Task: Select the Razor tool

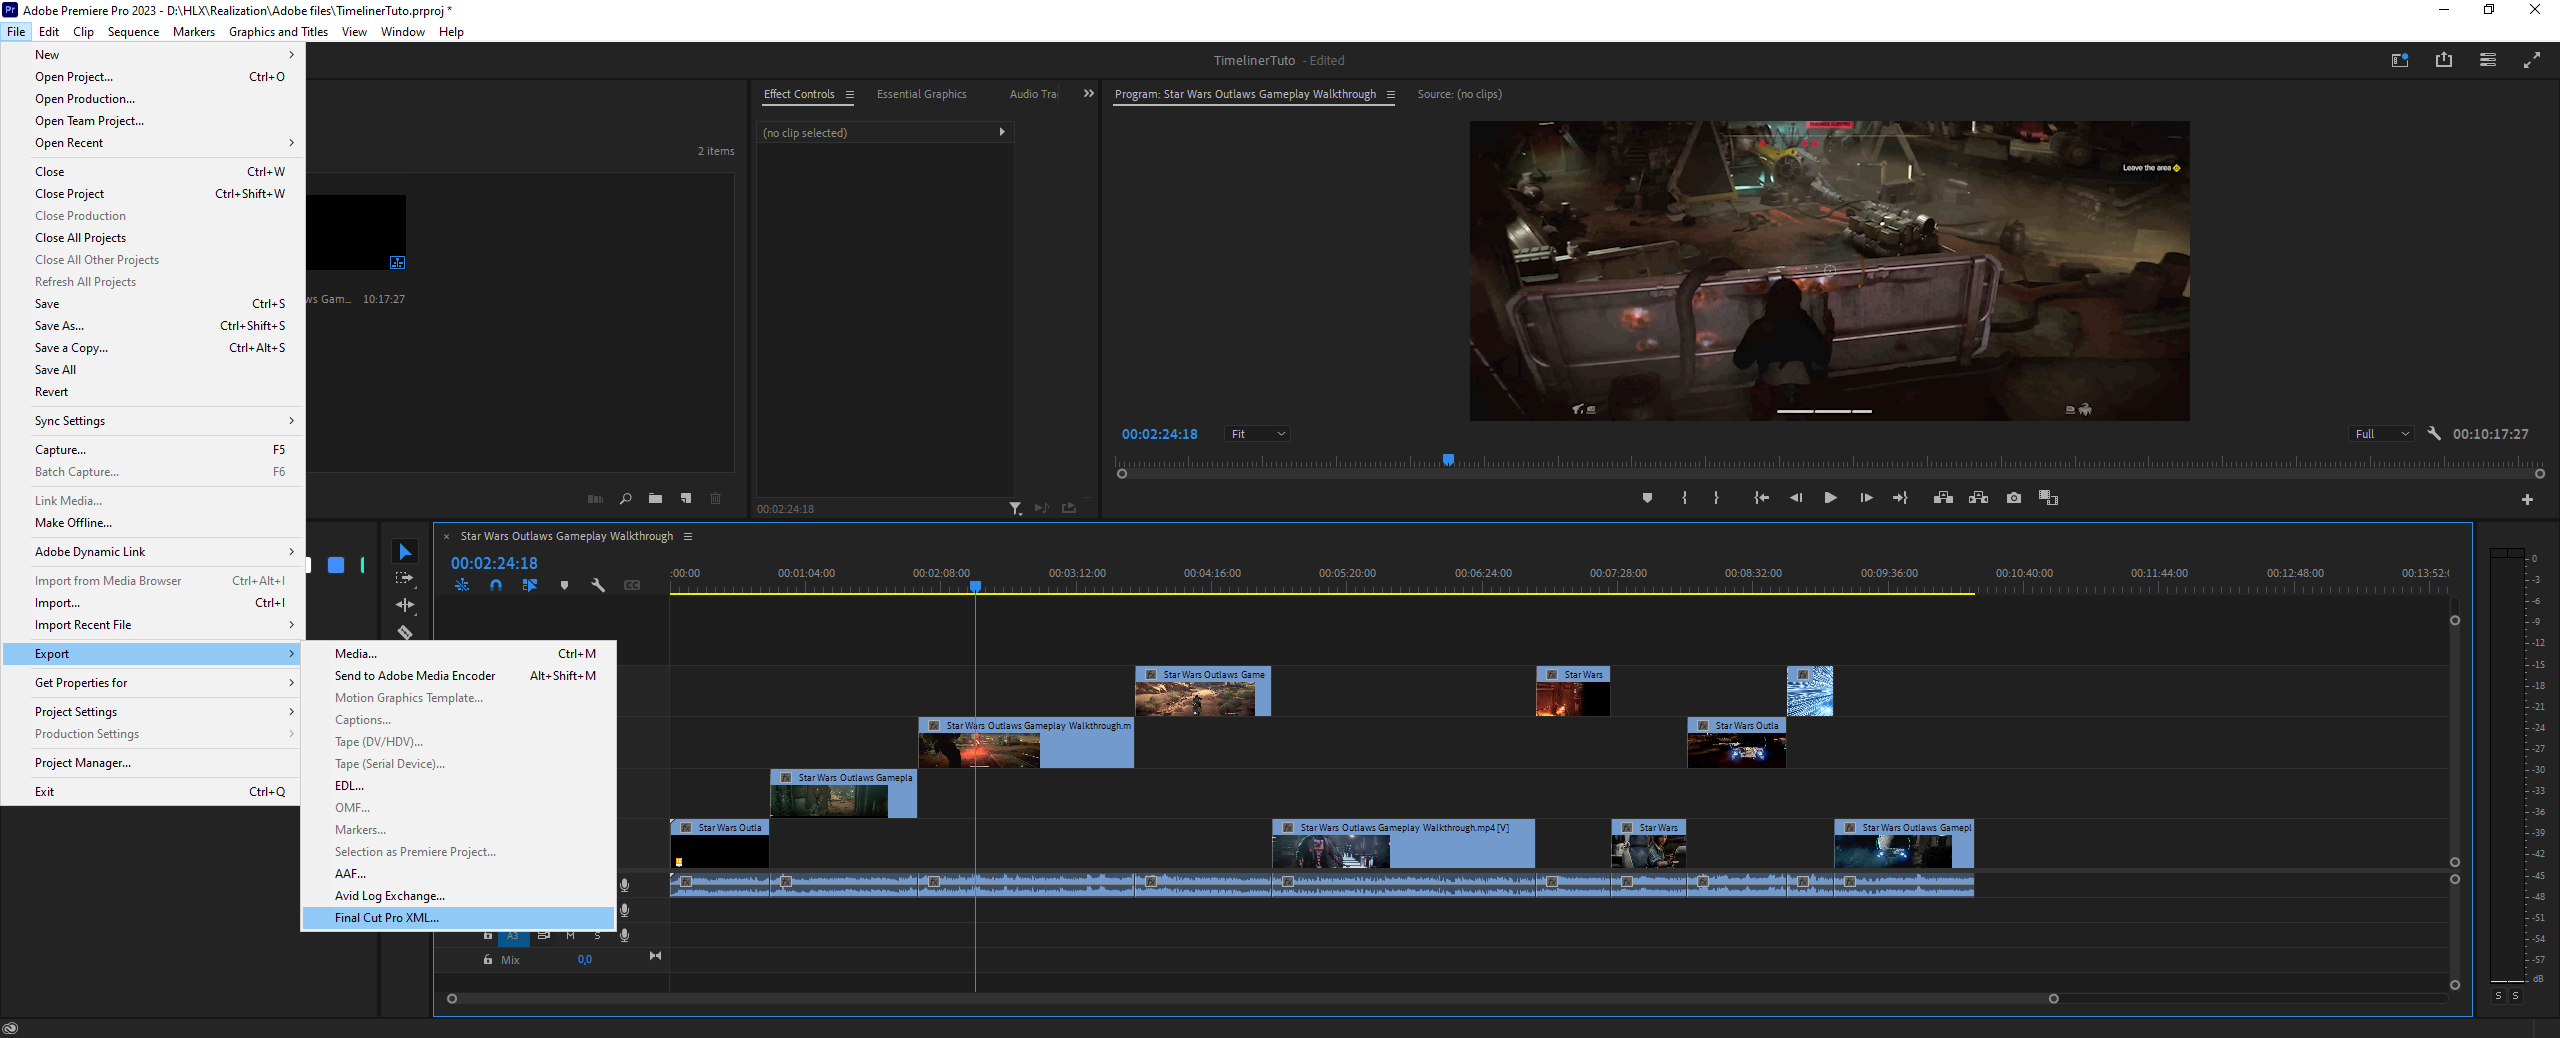Action: 405,632
